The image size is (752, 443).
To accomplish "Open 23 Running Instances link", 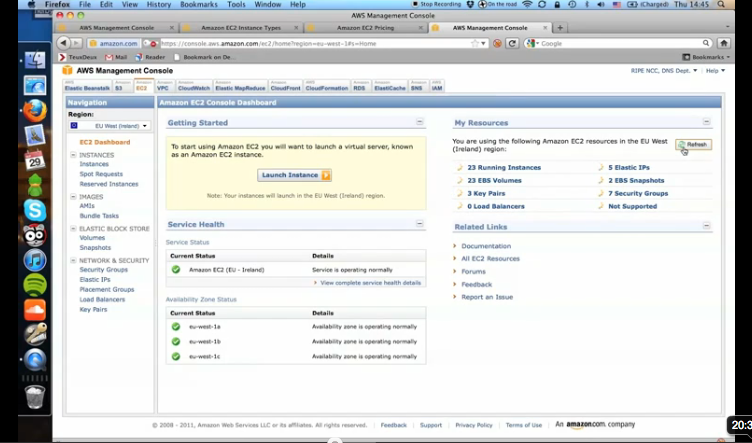I will click(504, 167).
